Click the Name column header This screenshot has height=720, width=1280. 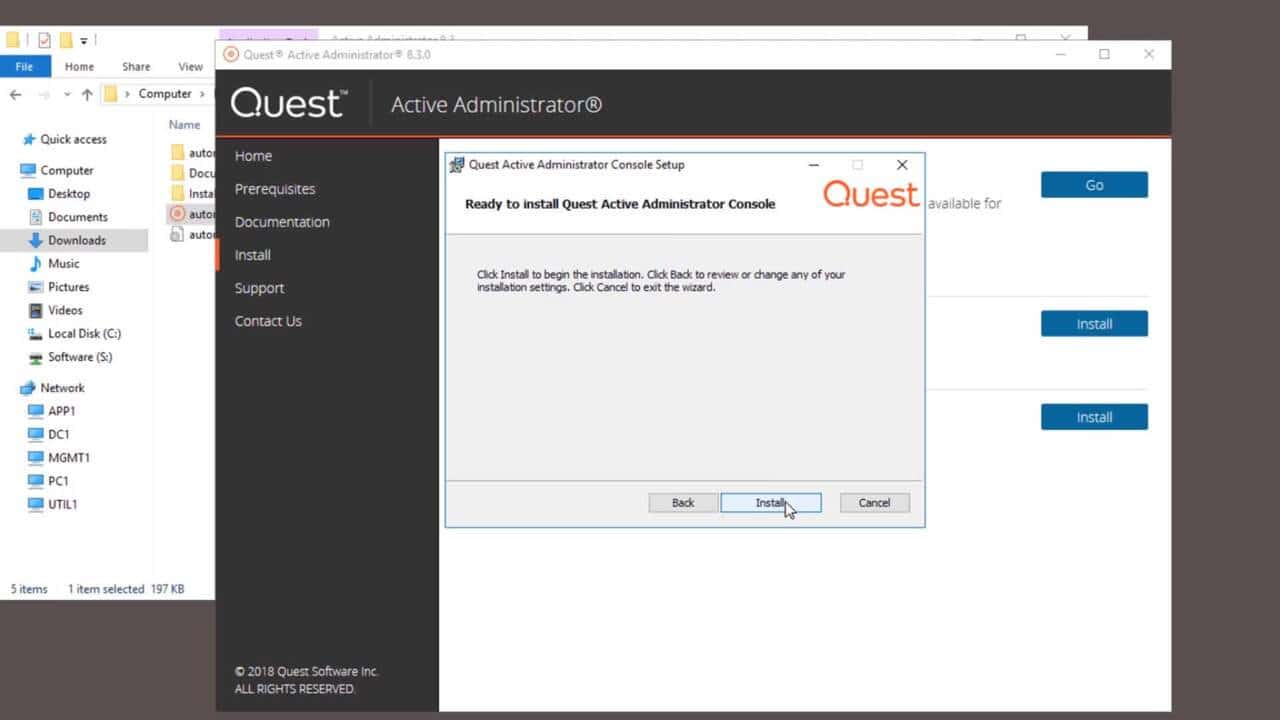point(185,125)
